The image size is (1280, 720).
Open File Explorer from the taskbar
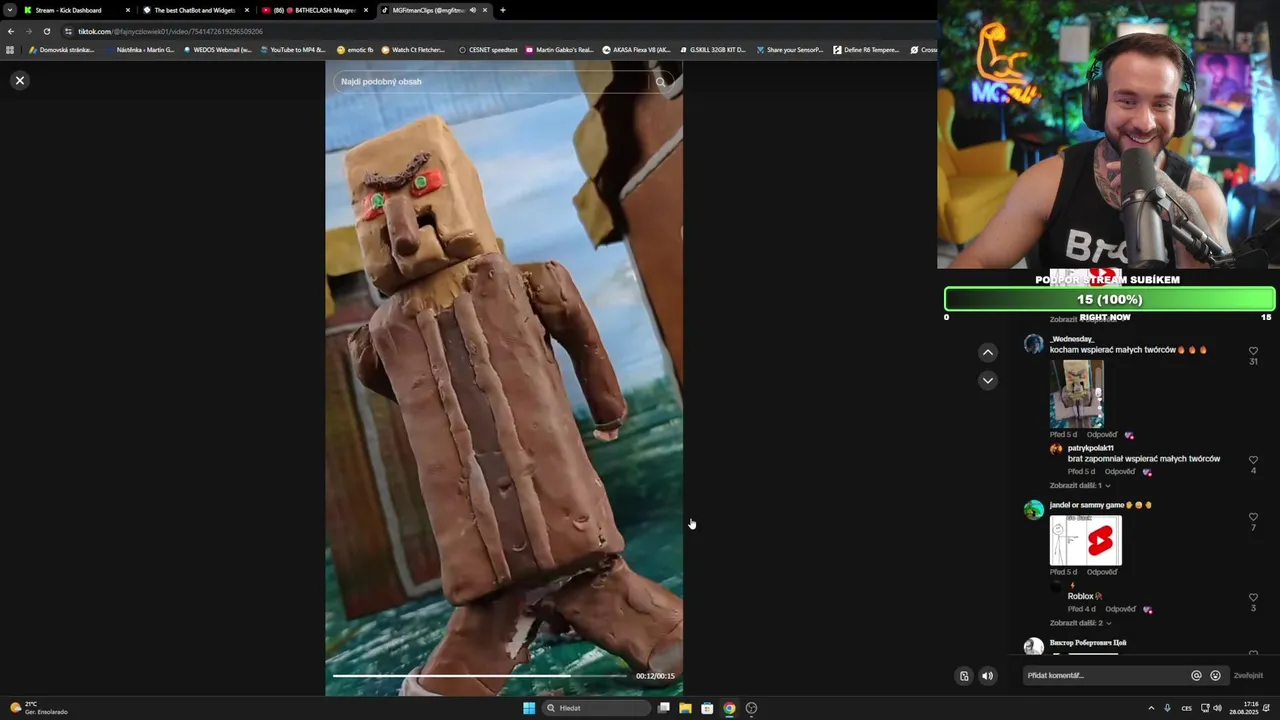pyautogui.click(x=685, y=708)
